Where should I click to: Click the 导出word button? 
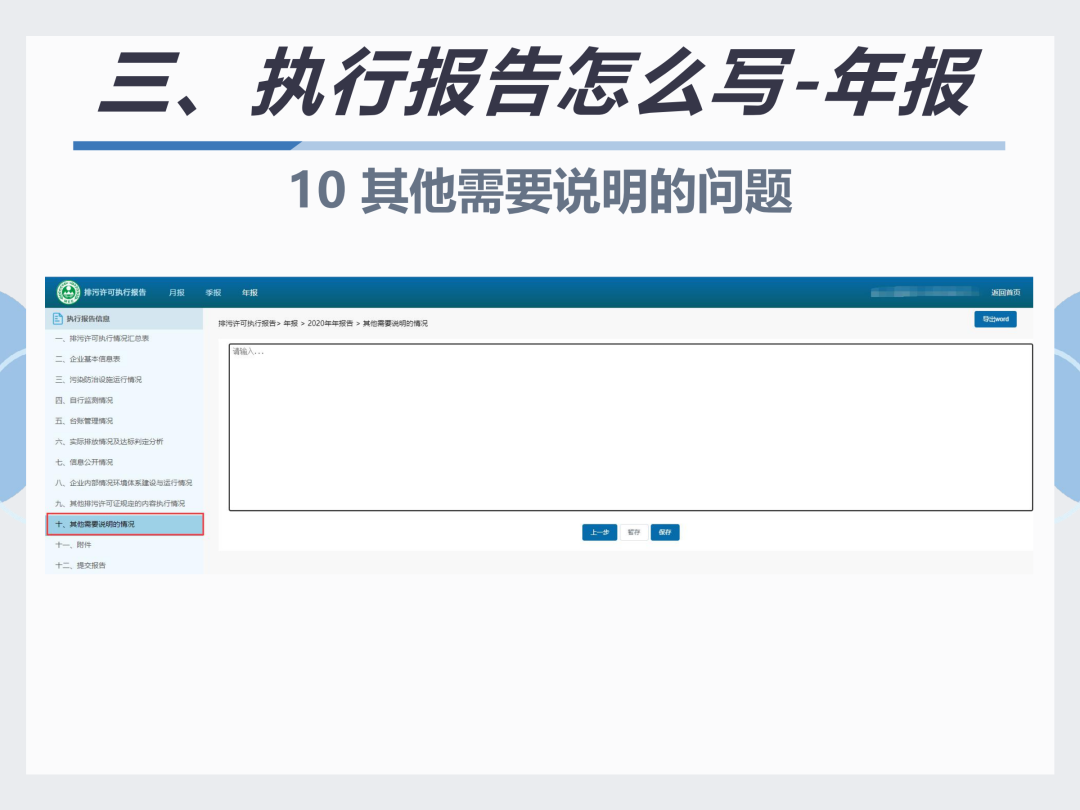click(x=995, y=319)
